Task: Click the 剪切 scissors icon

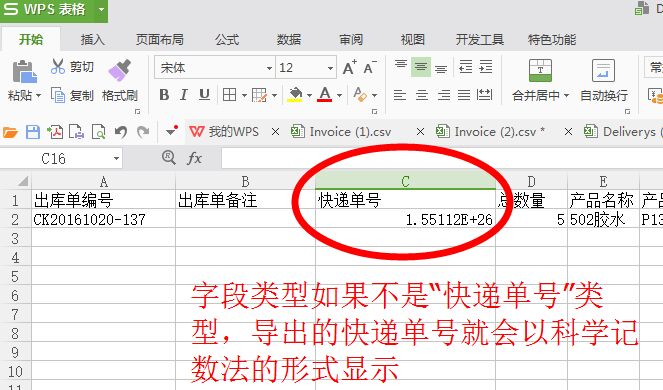Action: tap(58, 67)
